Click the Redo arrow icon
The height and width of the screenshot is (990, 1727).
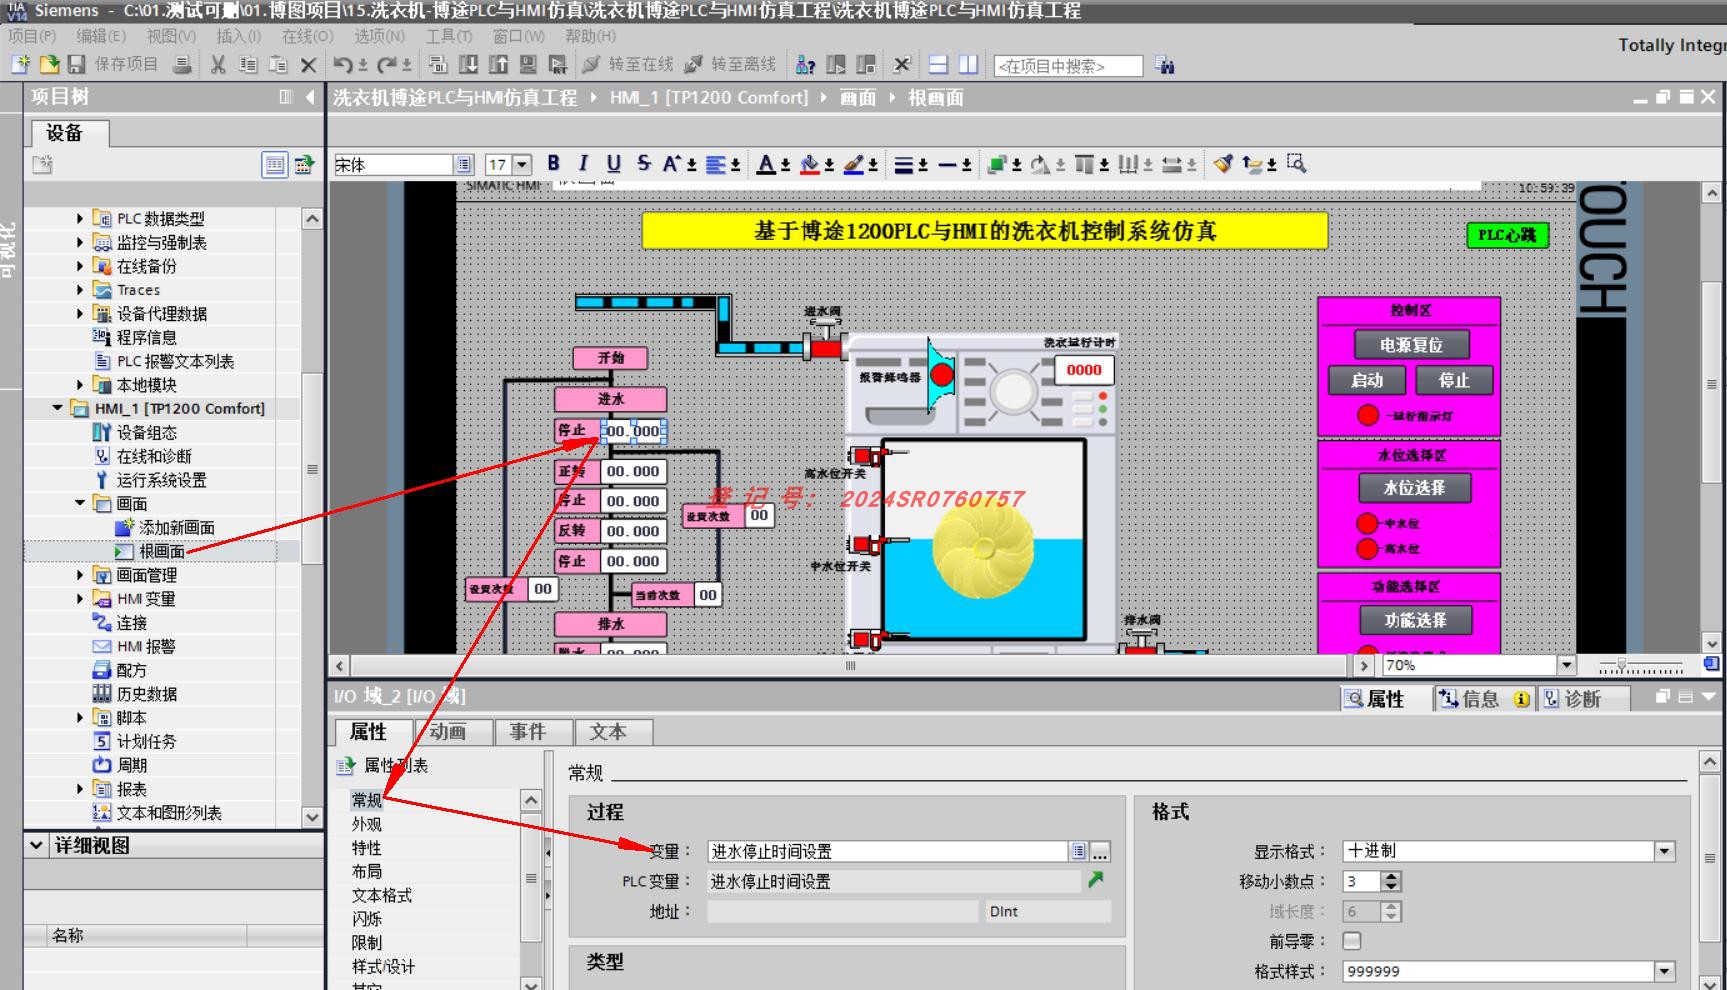pos(389,65)
